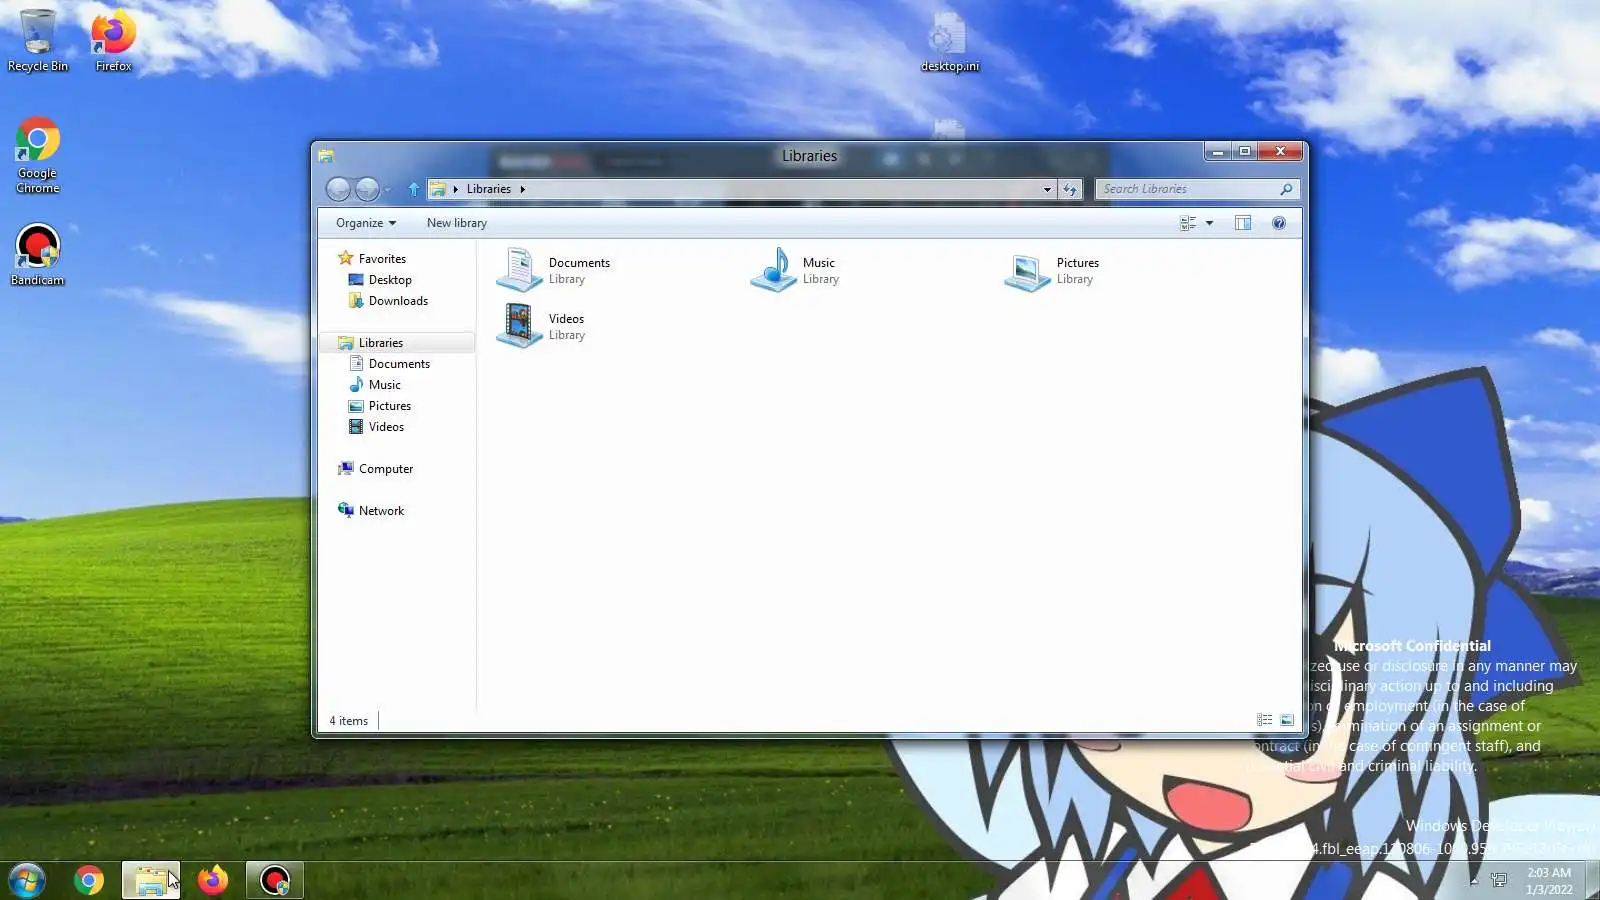Select the Firefox desktop shortcut
Image resolution: width=1600 pixels, height=900 pixels.
pyautogui.click(x=113, y=41)
